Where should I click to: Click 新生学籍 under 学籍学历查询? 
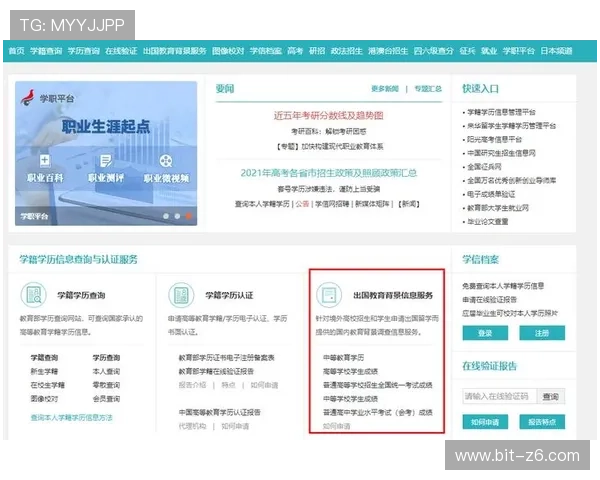coord(44,371)
